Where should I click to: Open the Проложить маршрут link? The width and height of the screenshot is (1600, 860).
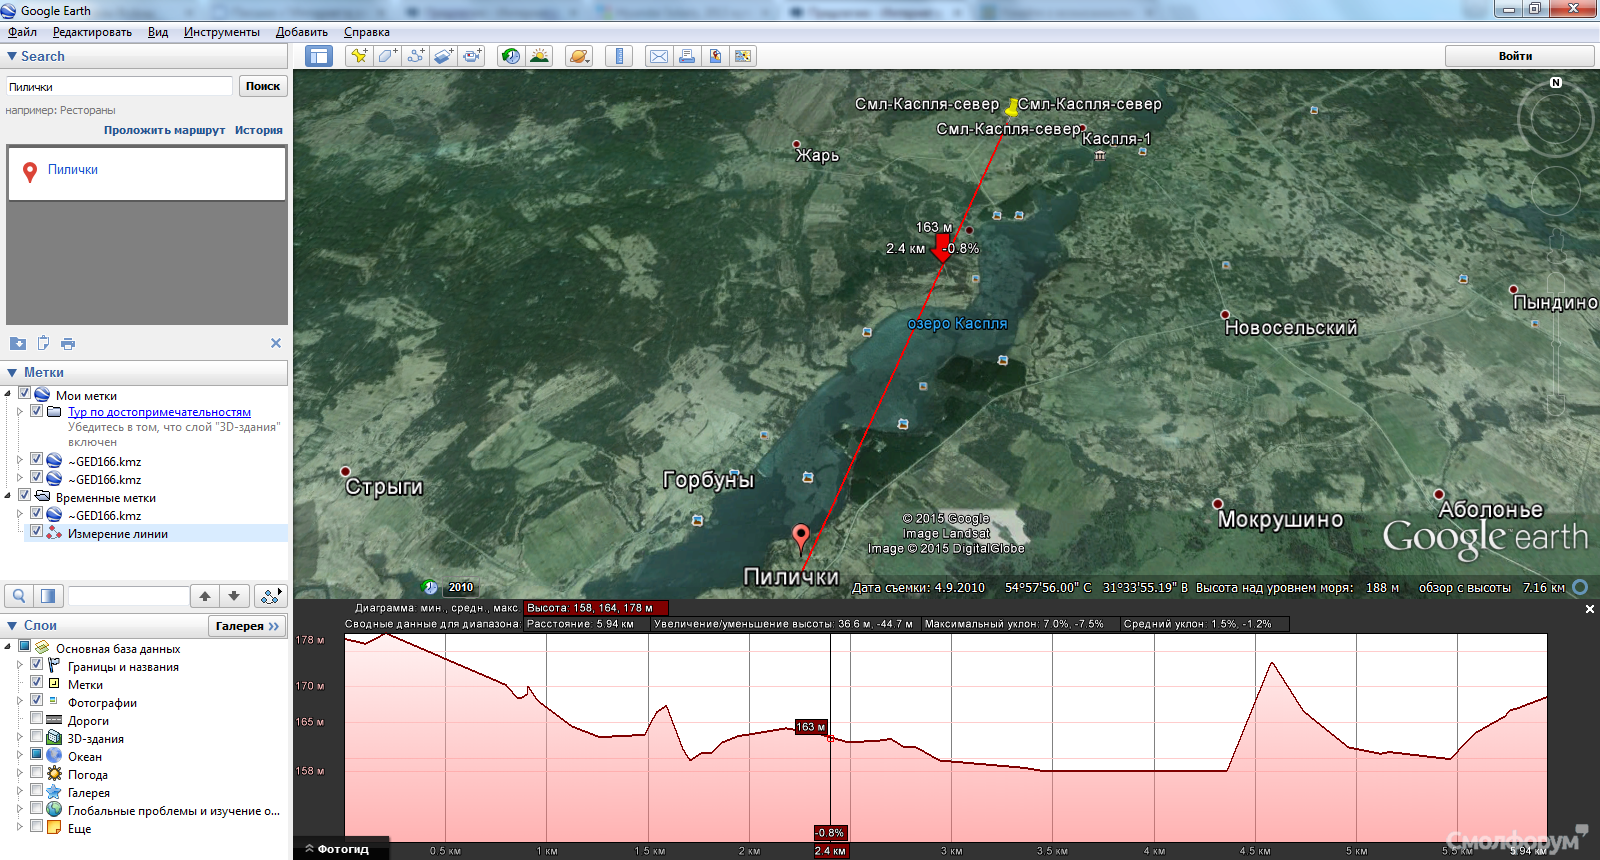tap(165, 130)
